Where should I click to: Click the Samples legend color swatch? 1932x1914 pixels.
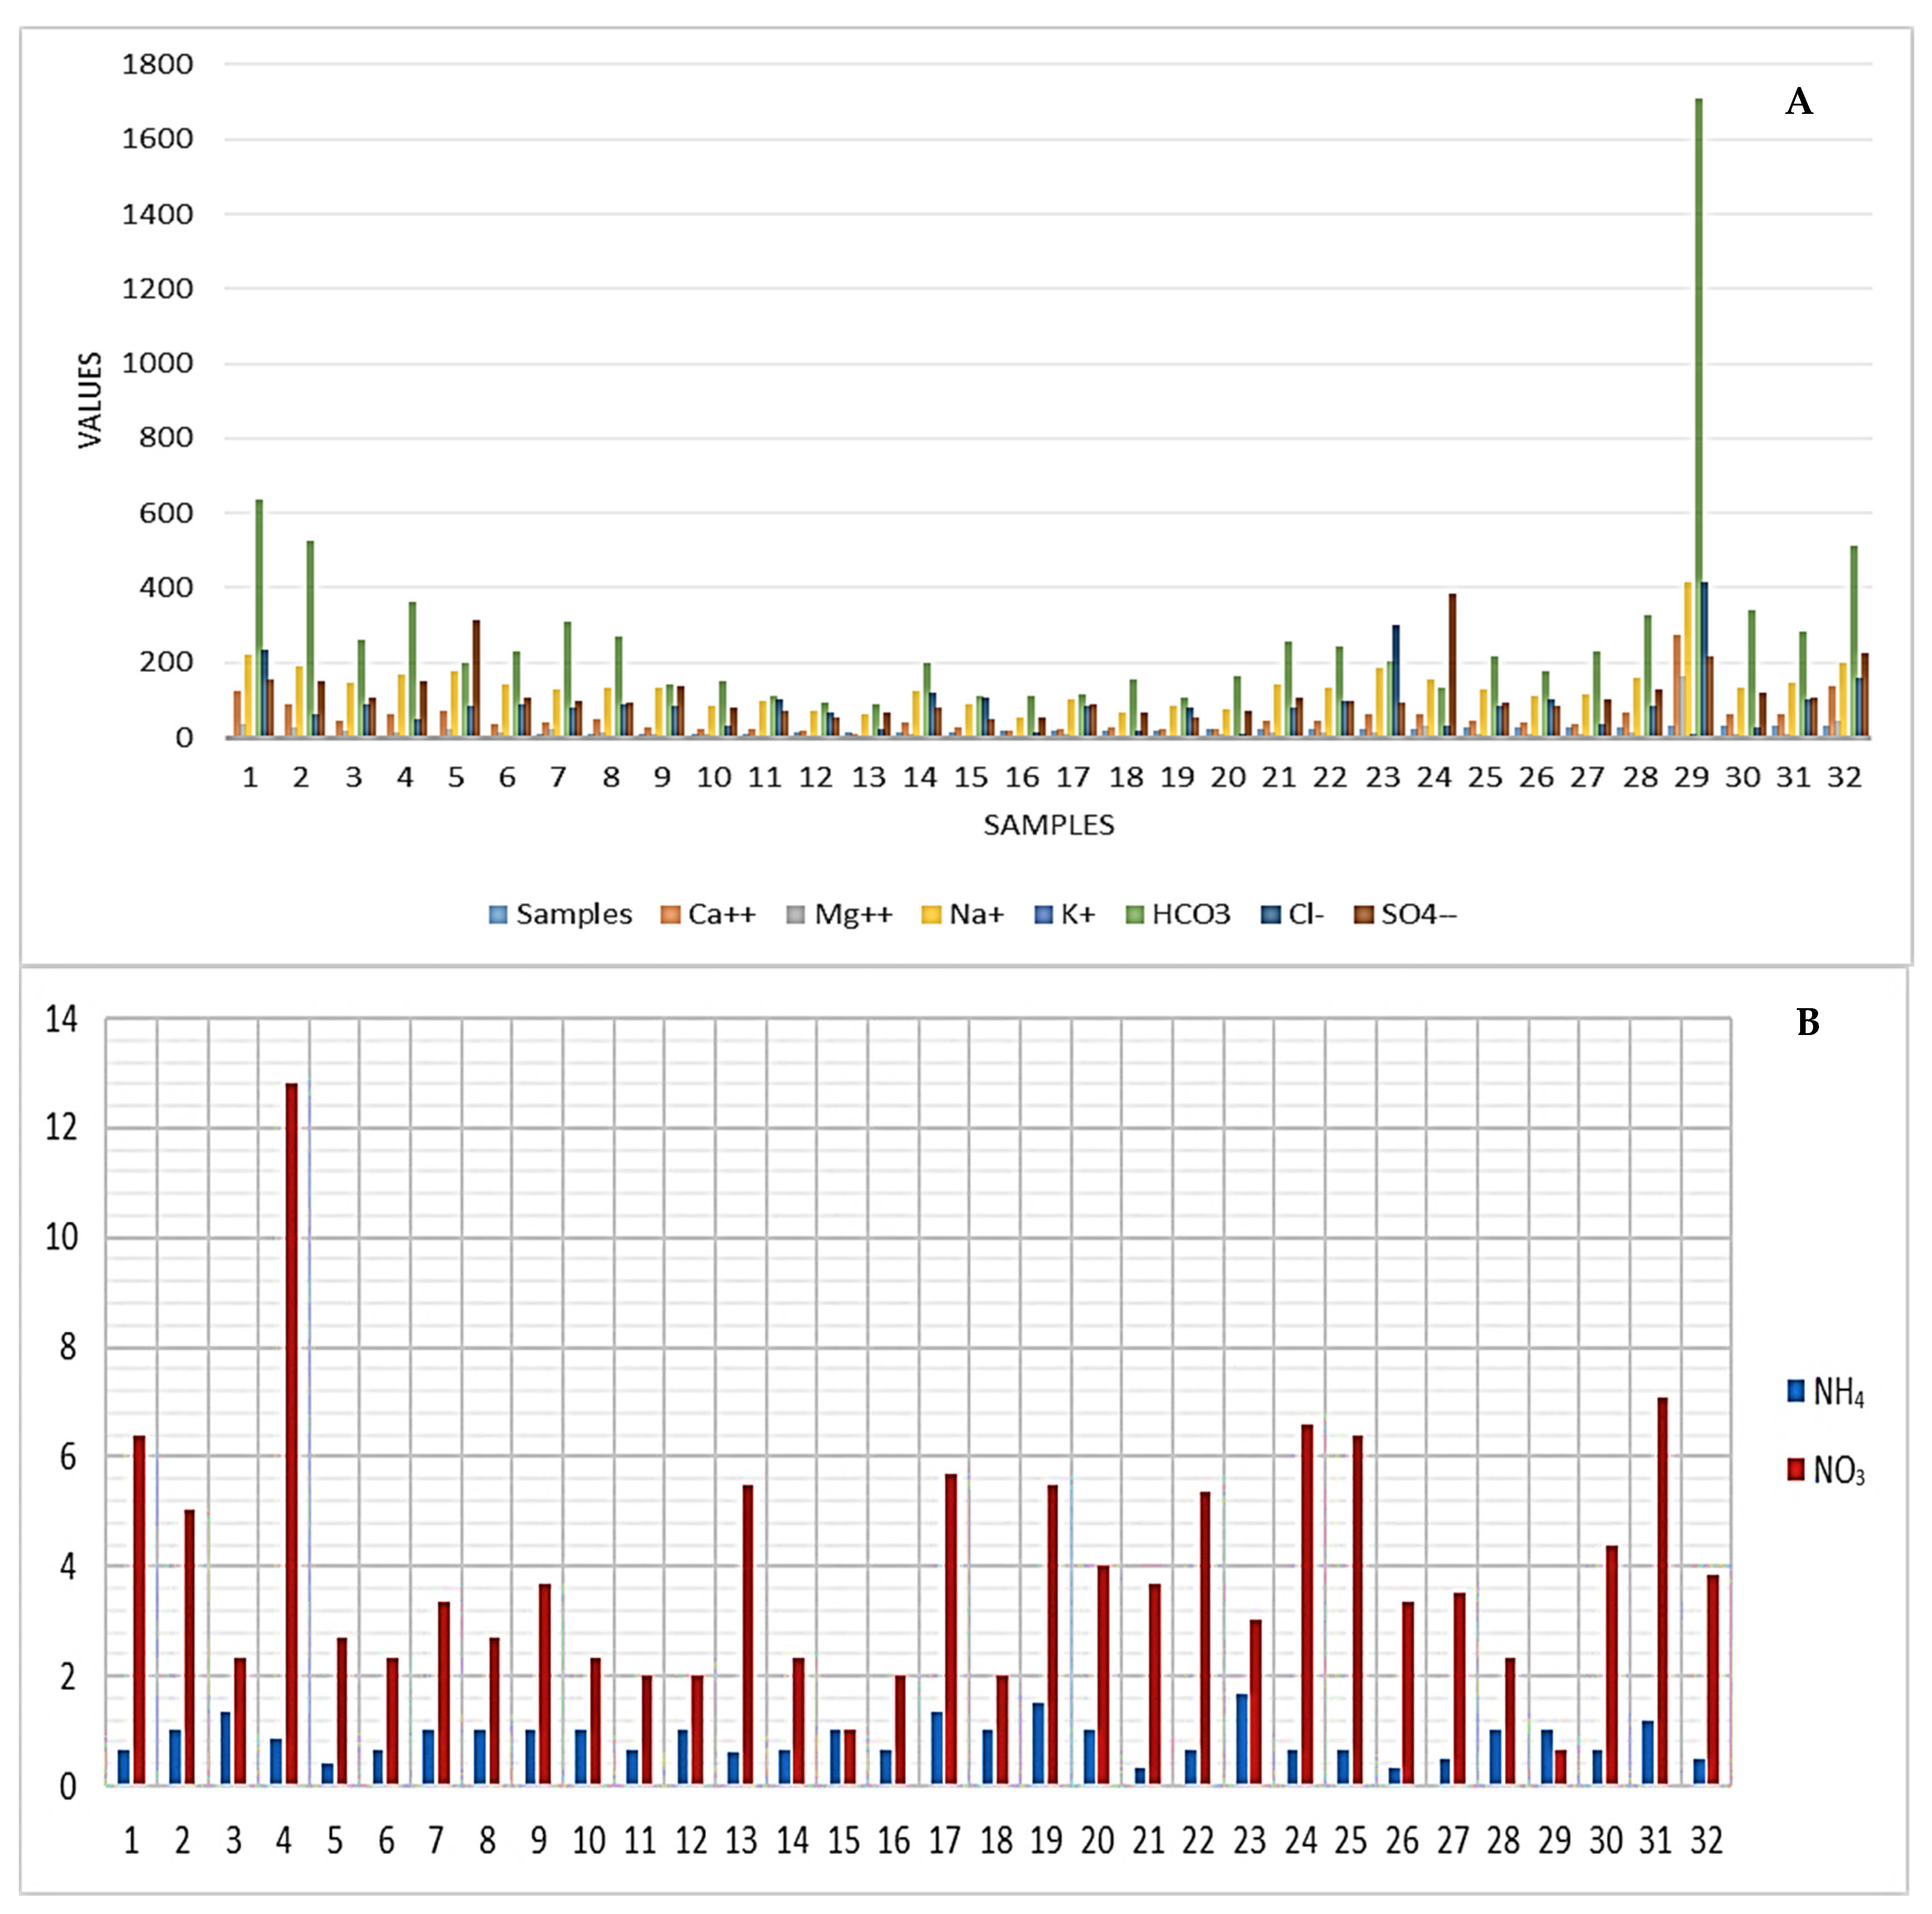click(x=497, y=914)
